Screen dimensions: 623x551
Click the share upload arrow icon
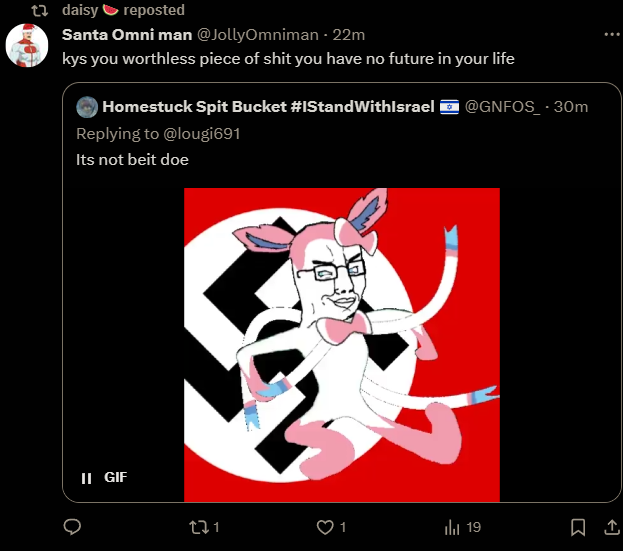pyautogui.click(x=612, y=527)
